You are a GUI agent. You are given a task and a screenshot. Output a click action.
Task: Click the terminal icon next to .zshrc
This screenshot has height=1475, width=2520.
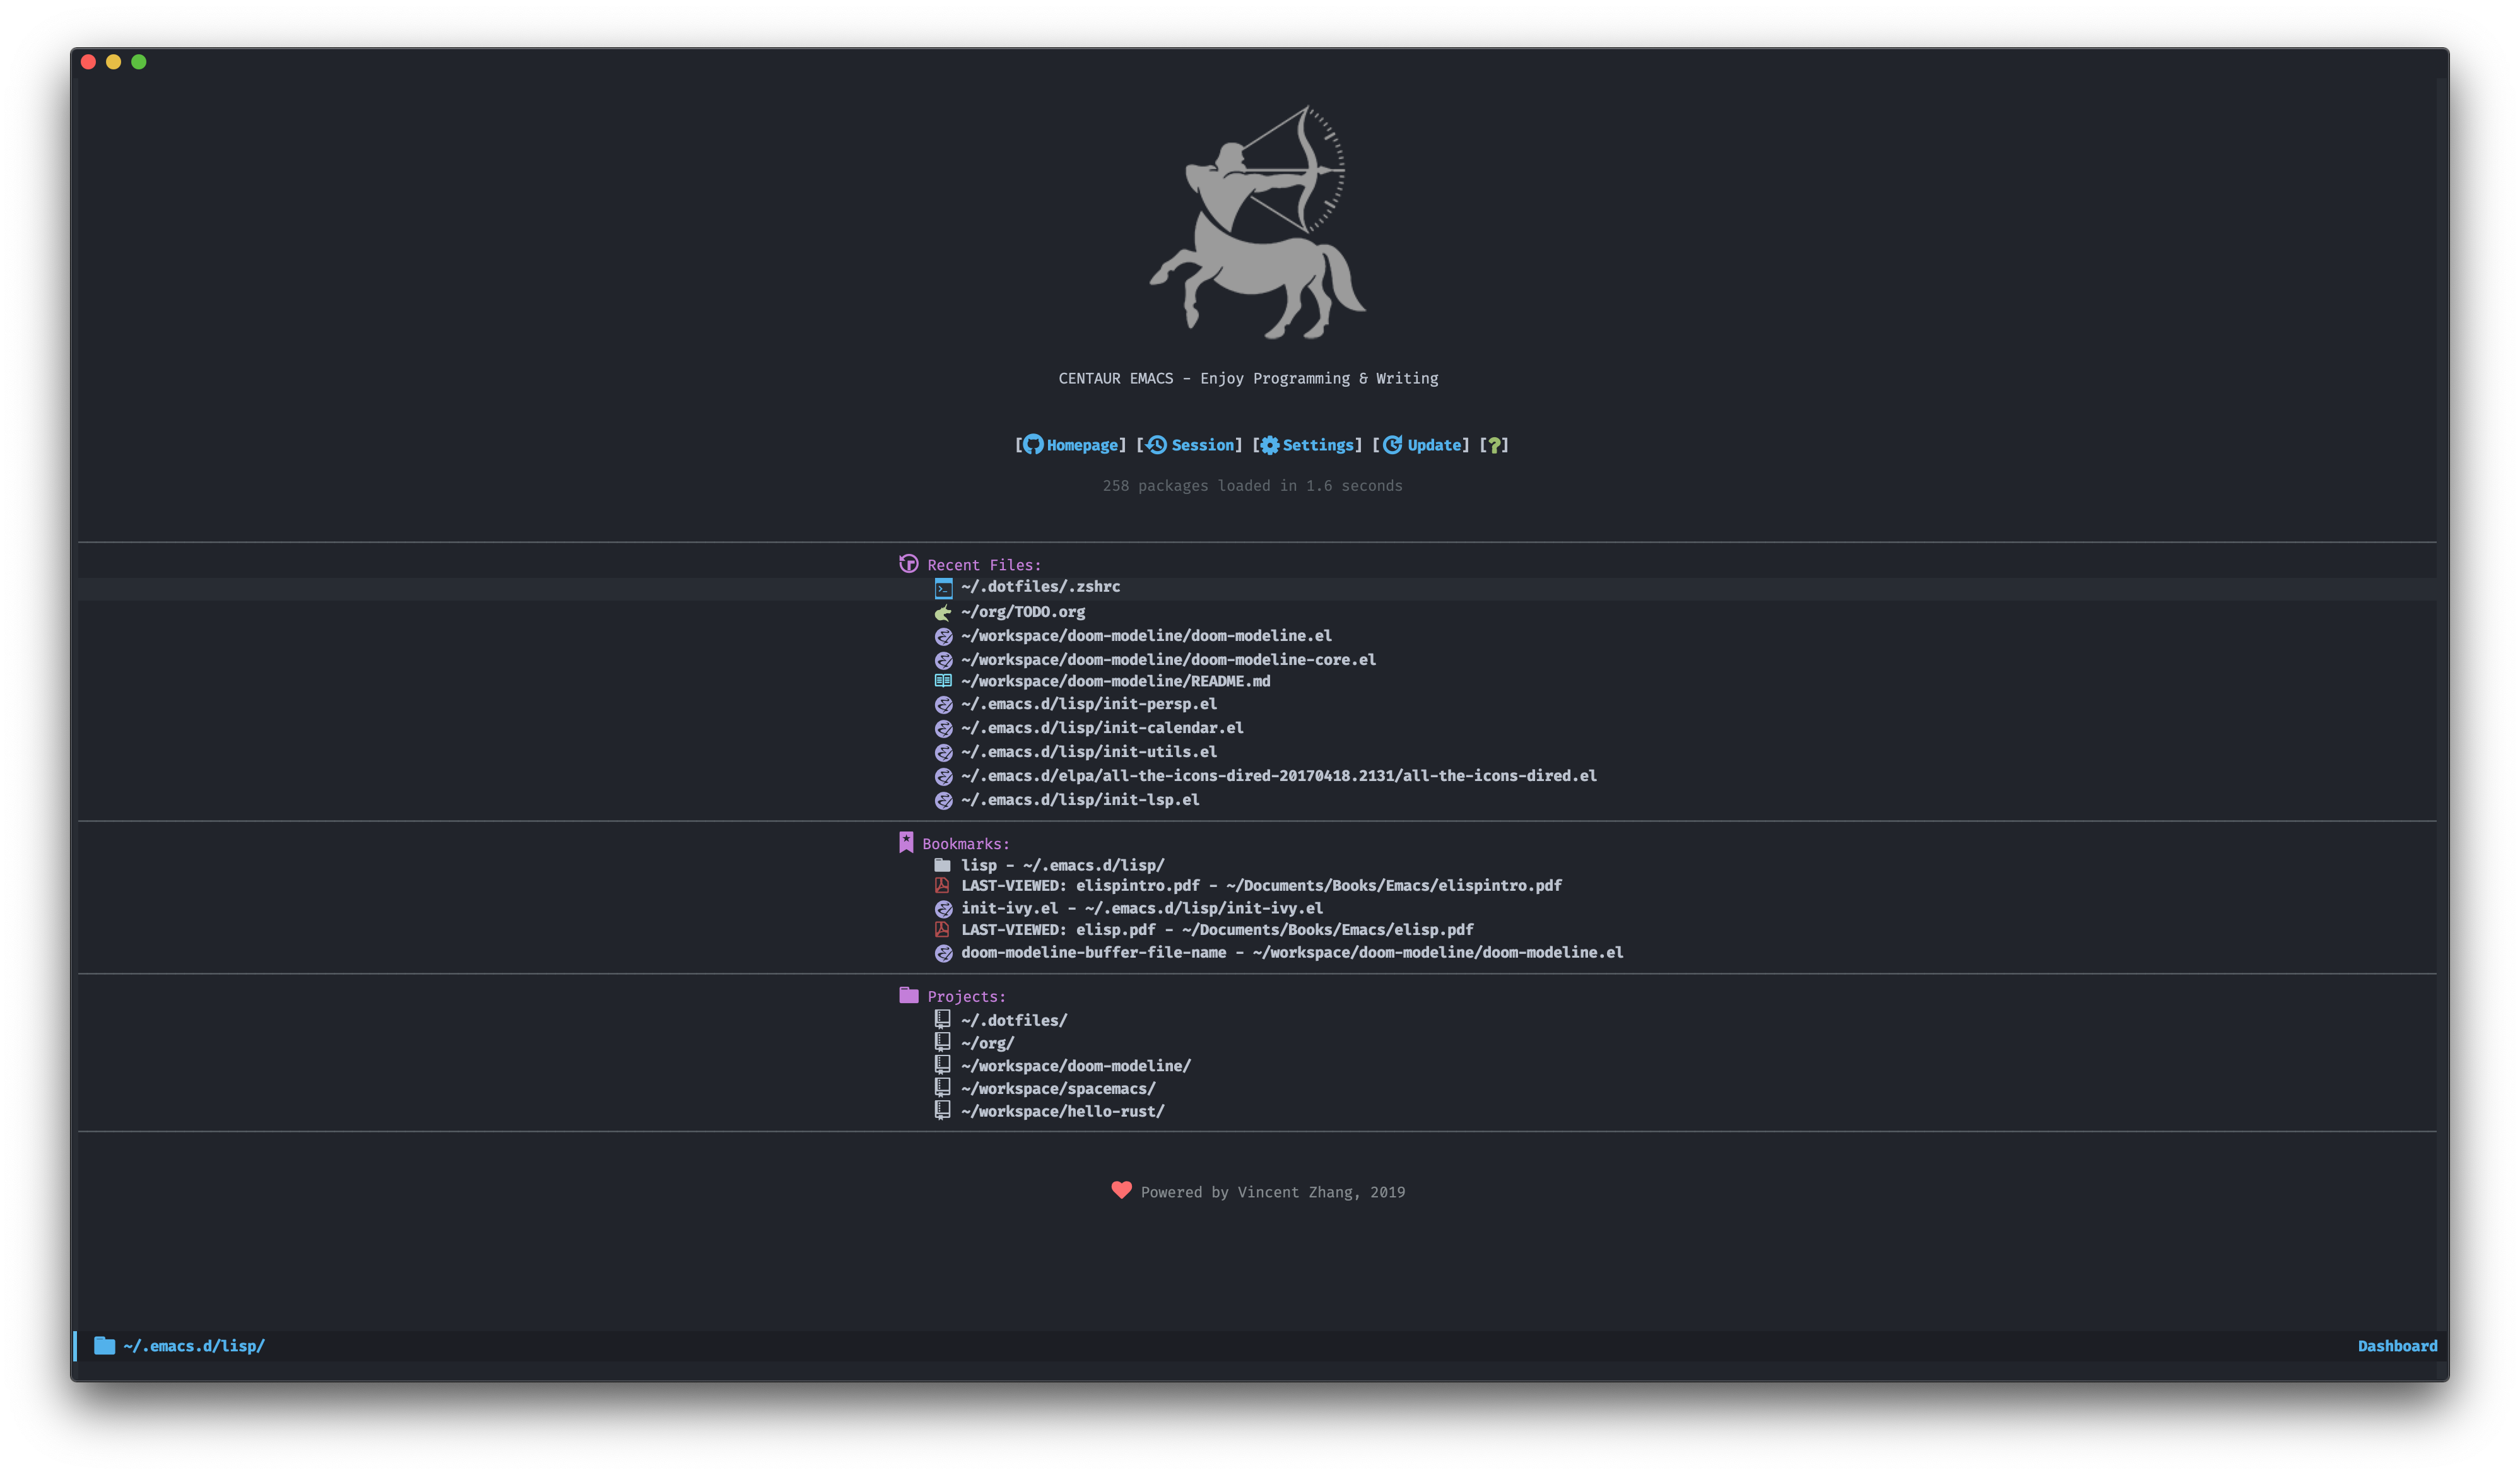coord(944,588)
